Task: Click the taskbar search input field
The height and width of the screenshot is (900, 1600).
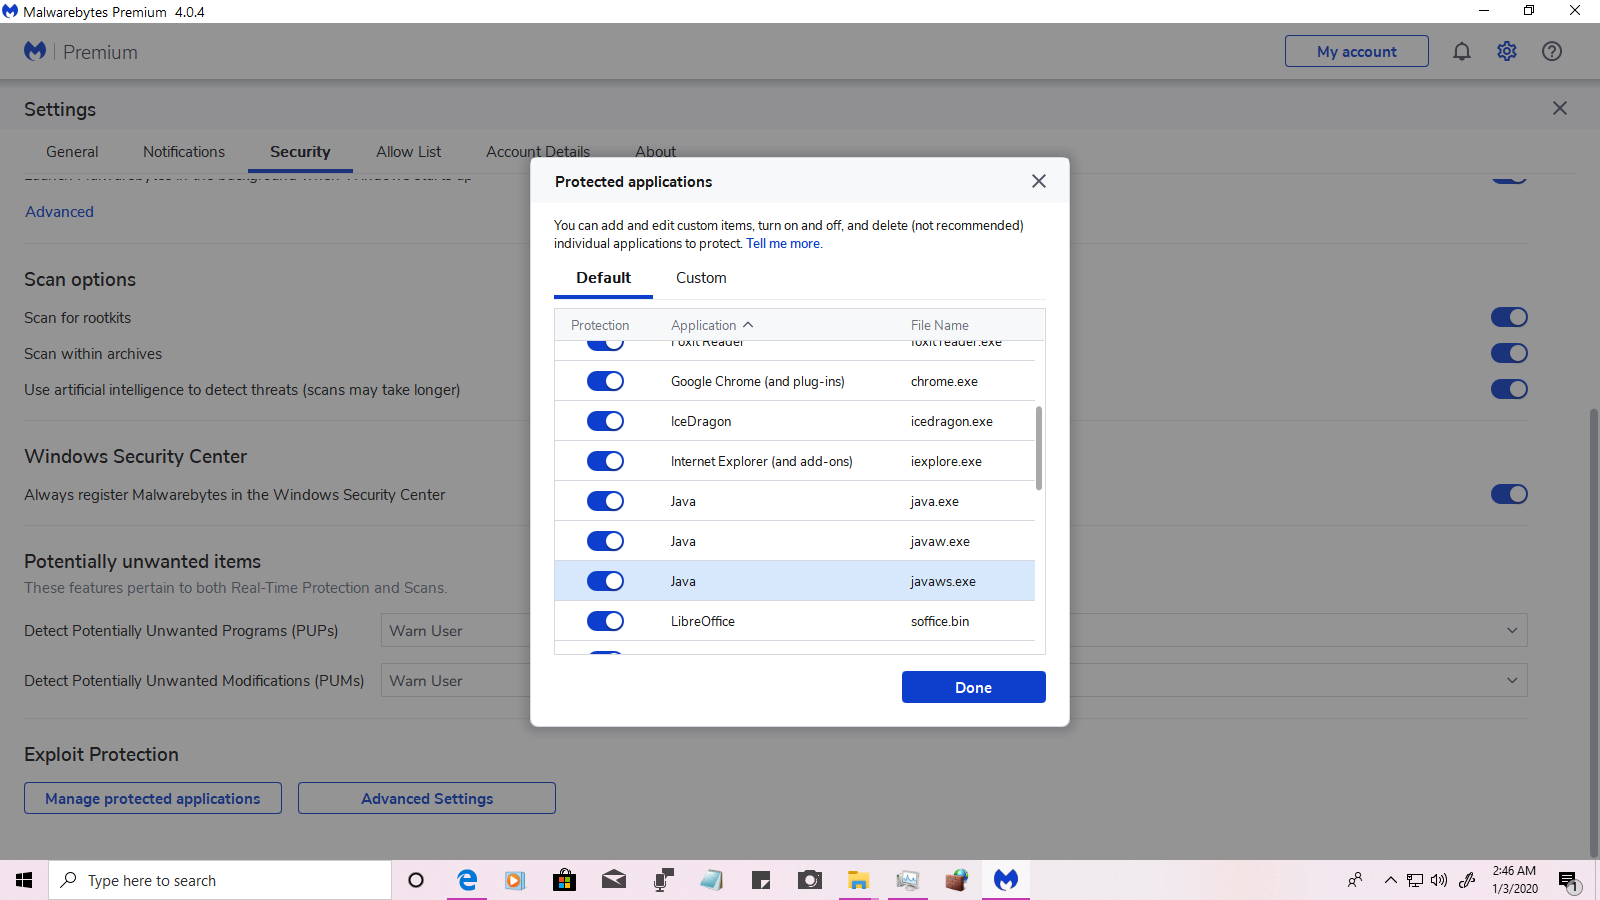Action: [220, 880]
